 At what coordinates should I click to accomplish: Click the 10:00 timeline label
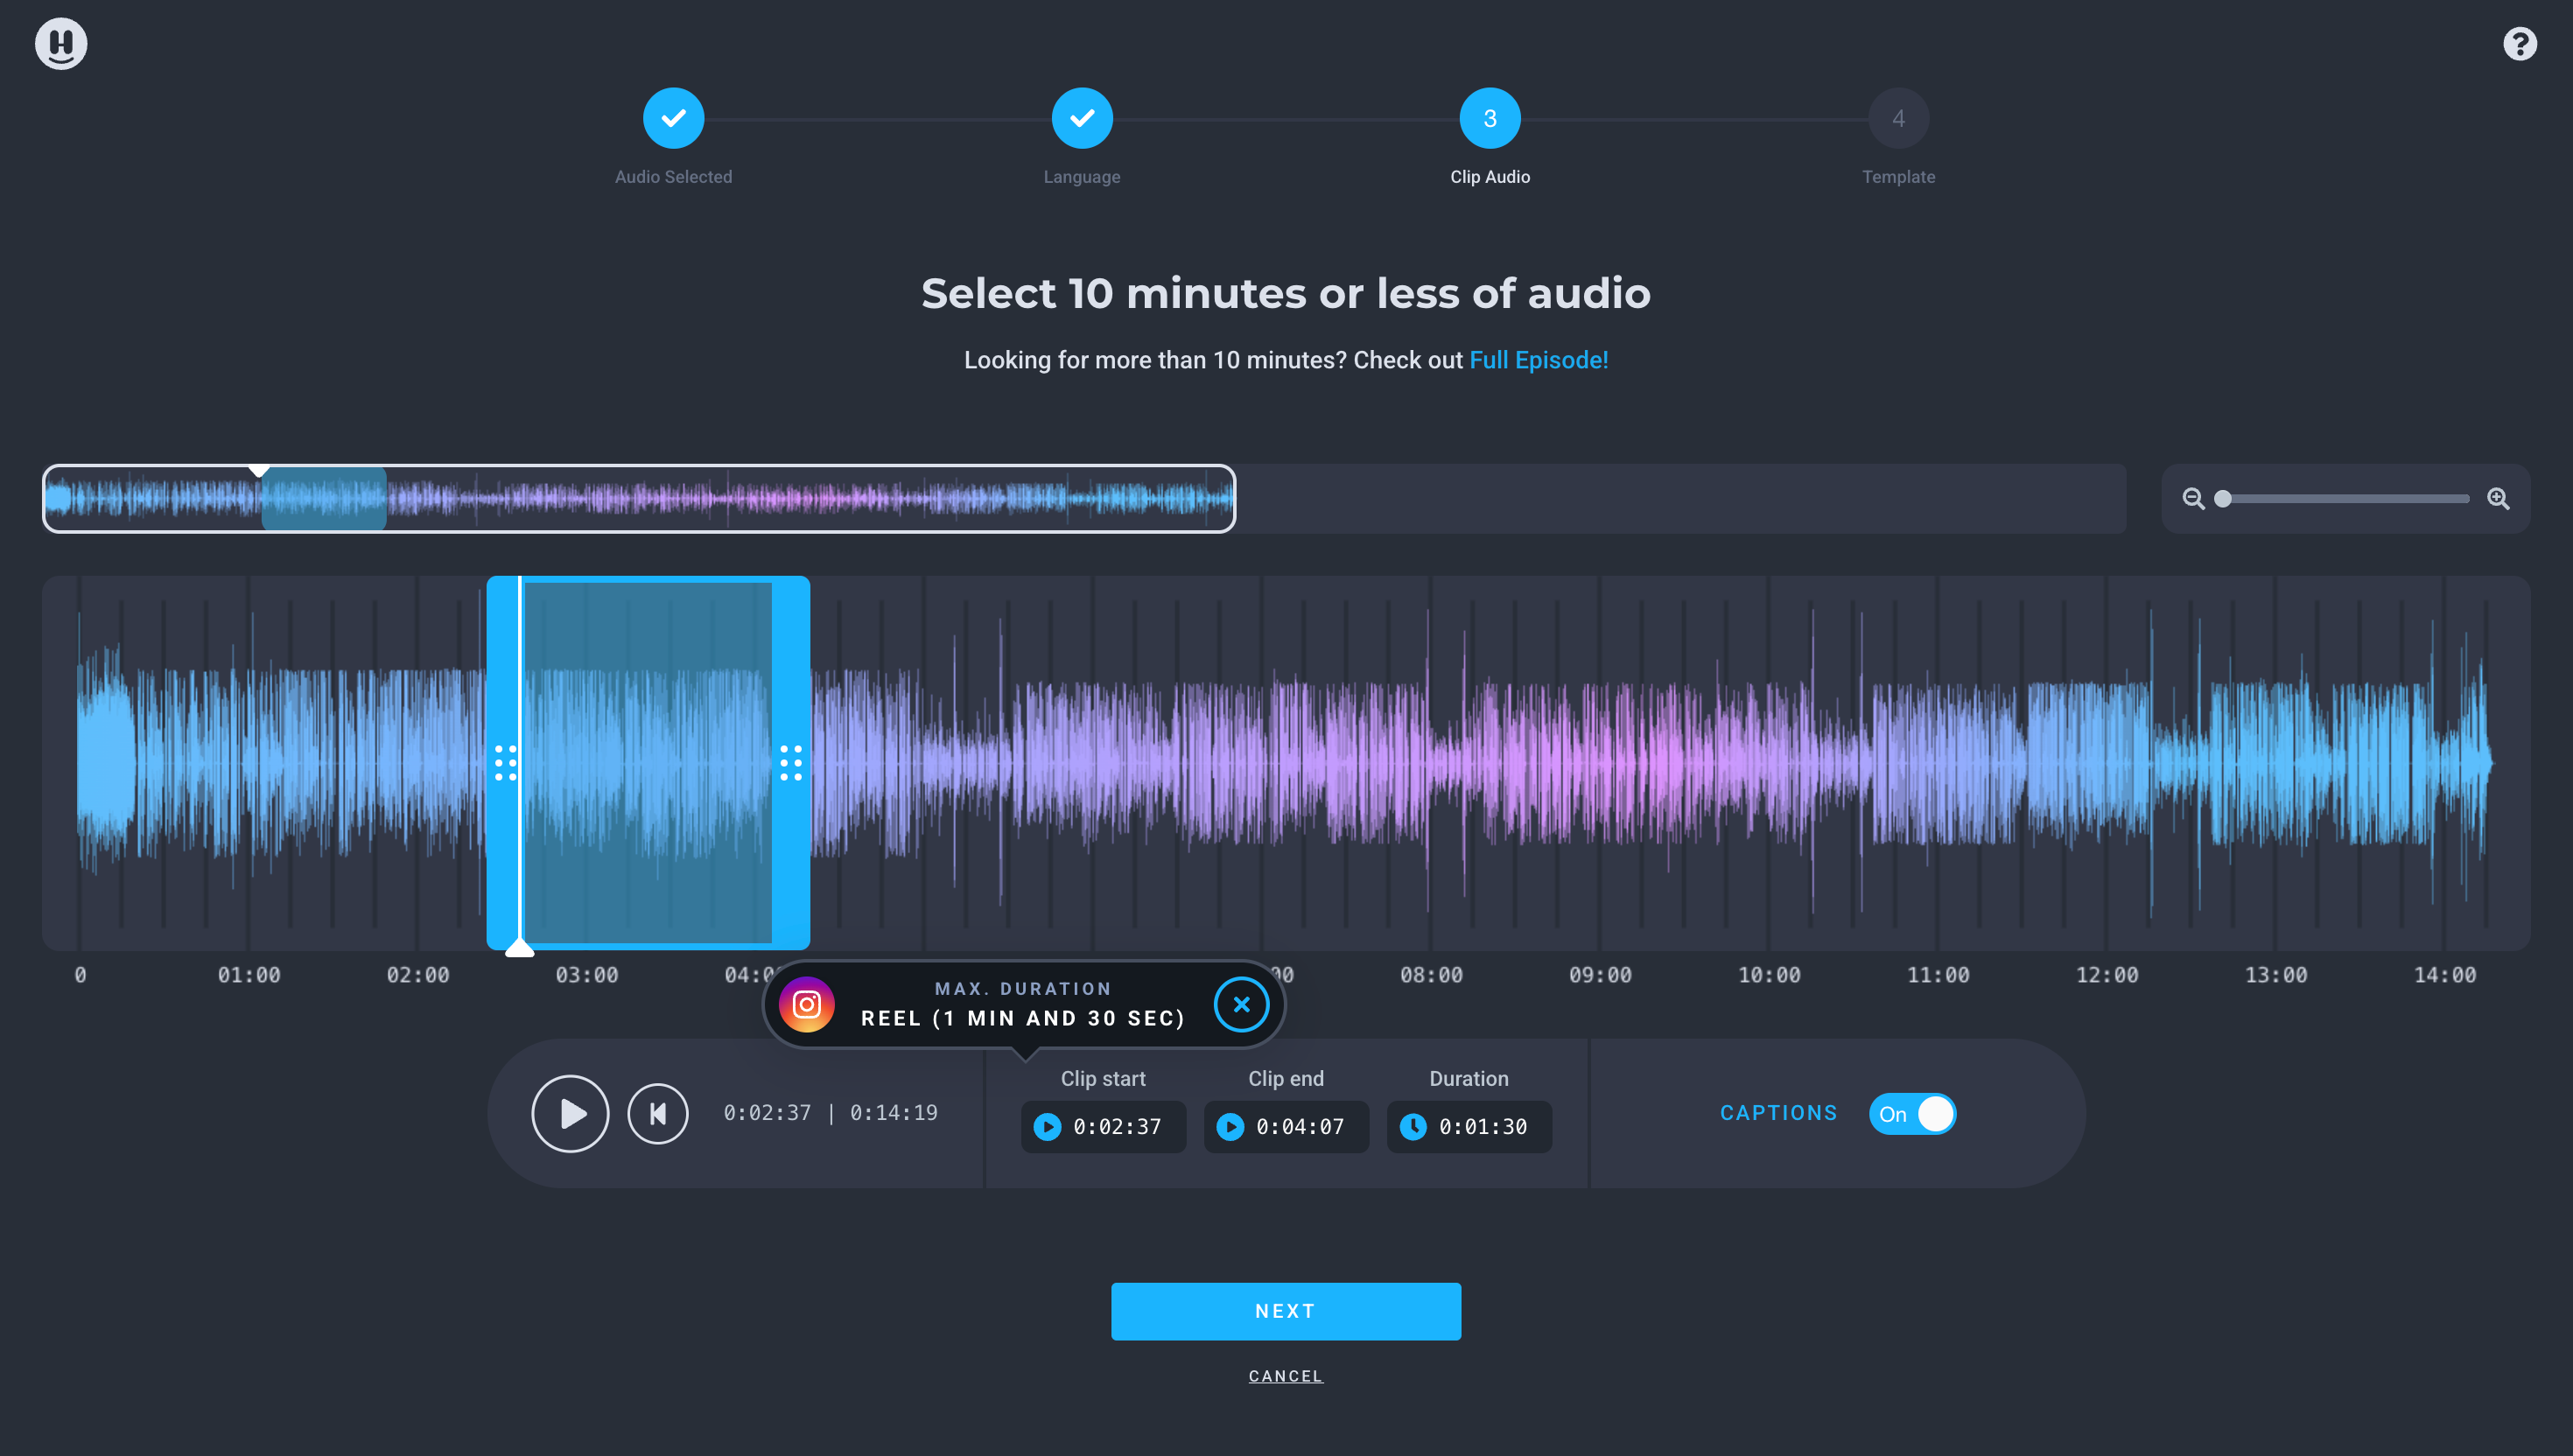pyautogui.click(x=1769, y=975)
